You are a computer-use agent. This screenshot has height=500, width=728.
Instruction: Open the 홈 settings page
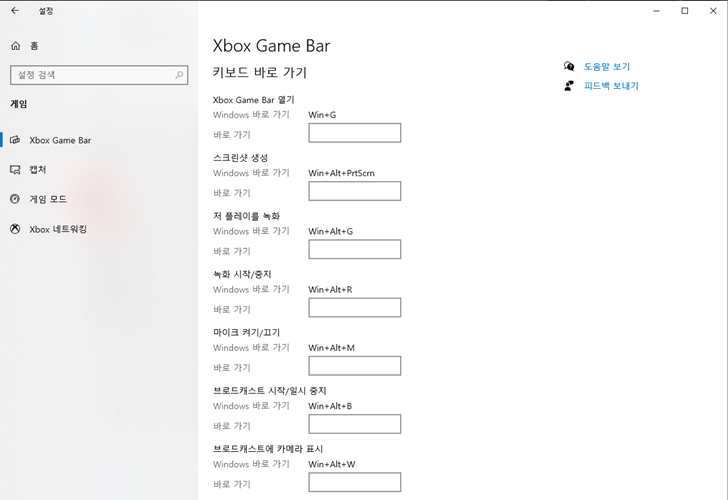click(34, 45)
